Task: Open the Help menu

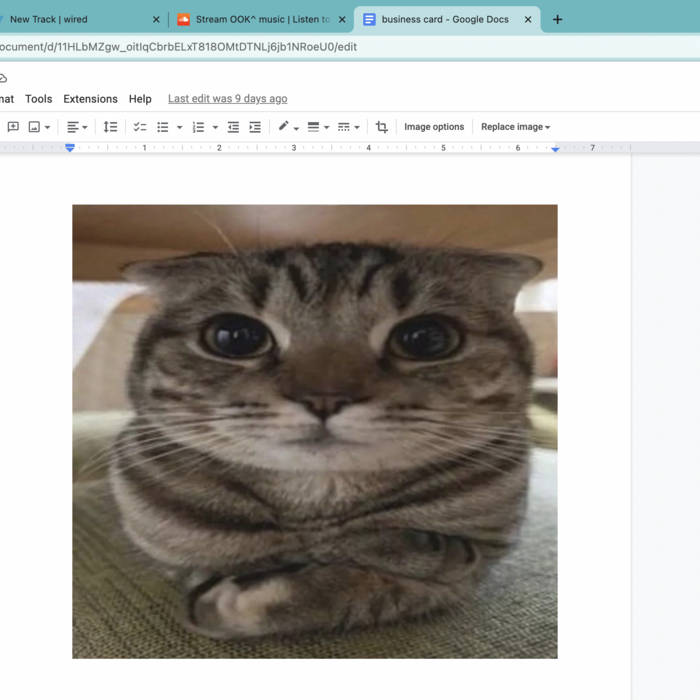Action: 140,99
